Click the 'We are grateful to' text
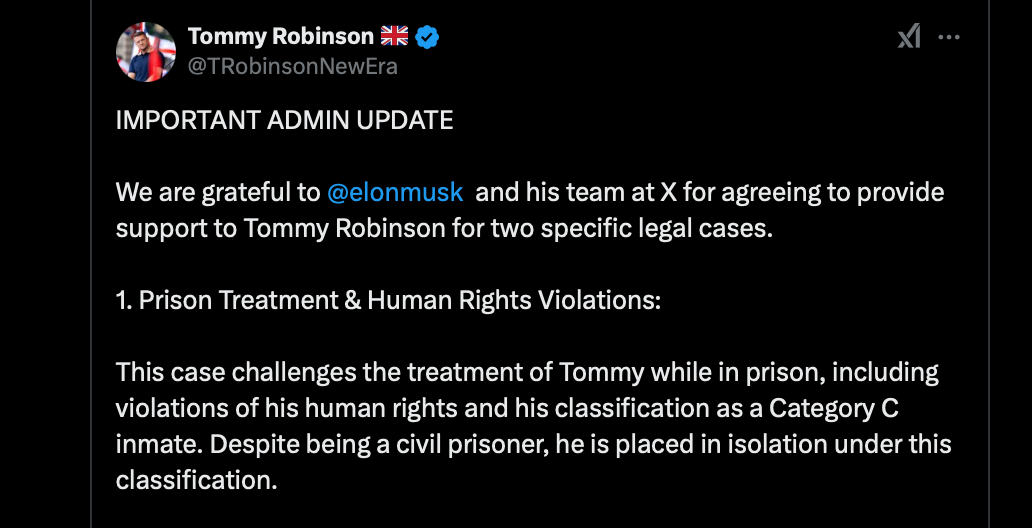Viewport: 1032px width, 528px height. 218,192
